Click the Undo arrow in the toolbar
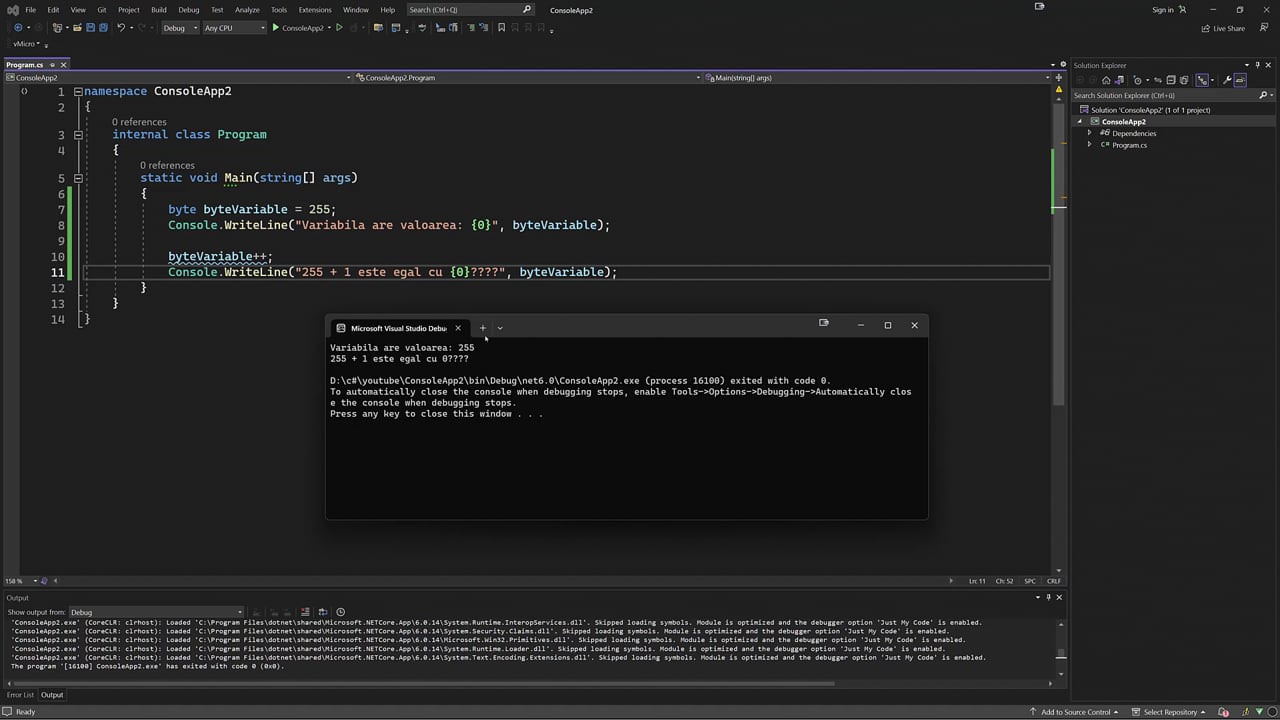This screenshot has height=720, width=1280. click(121, 28)
